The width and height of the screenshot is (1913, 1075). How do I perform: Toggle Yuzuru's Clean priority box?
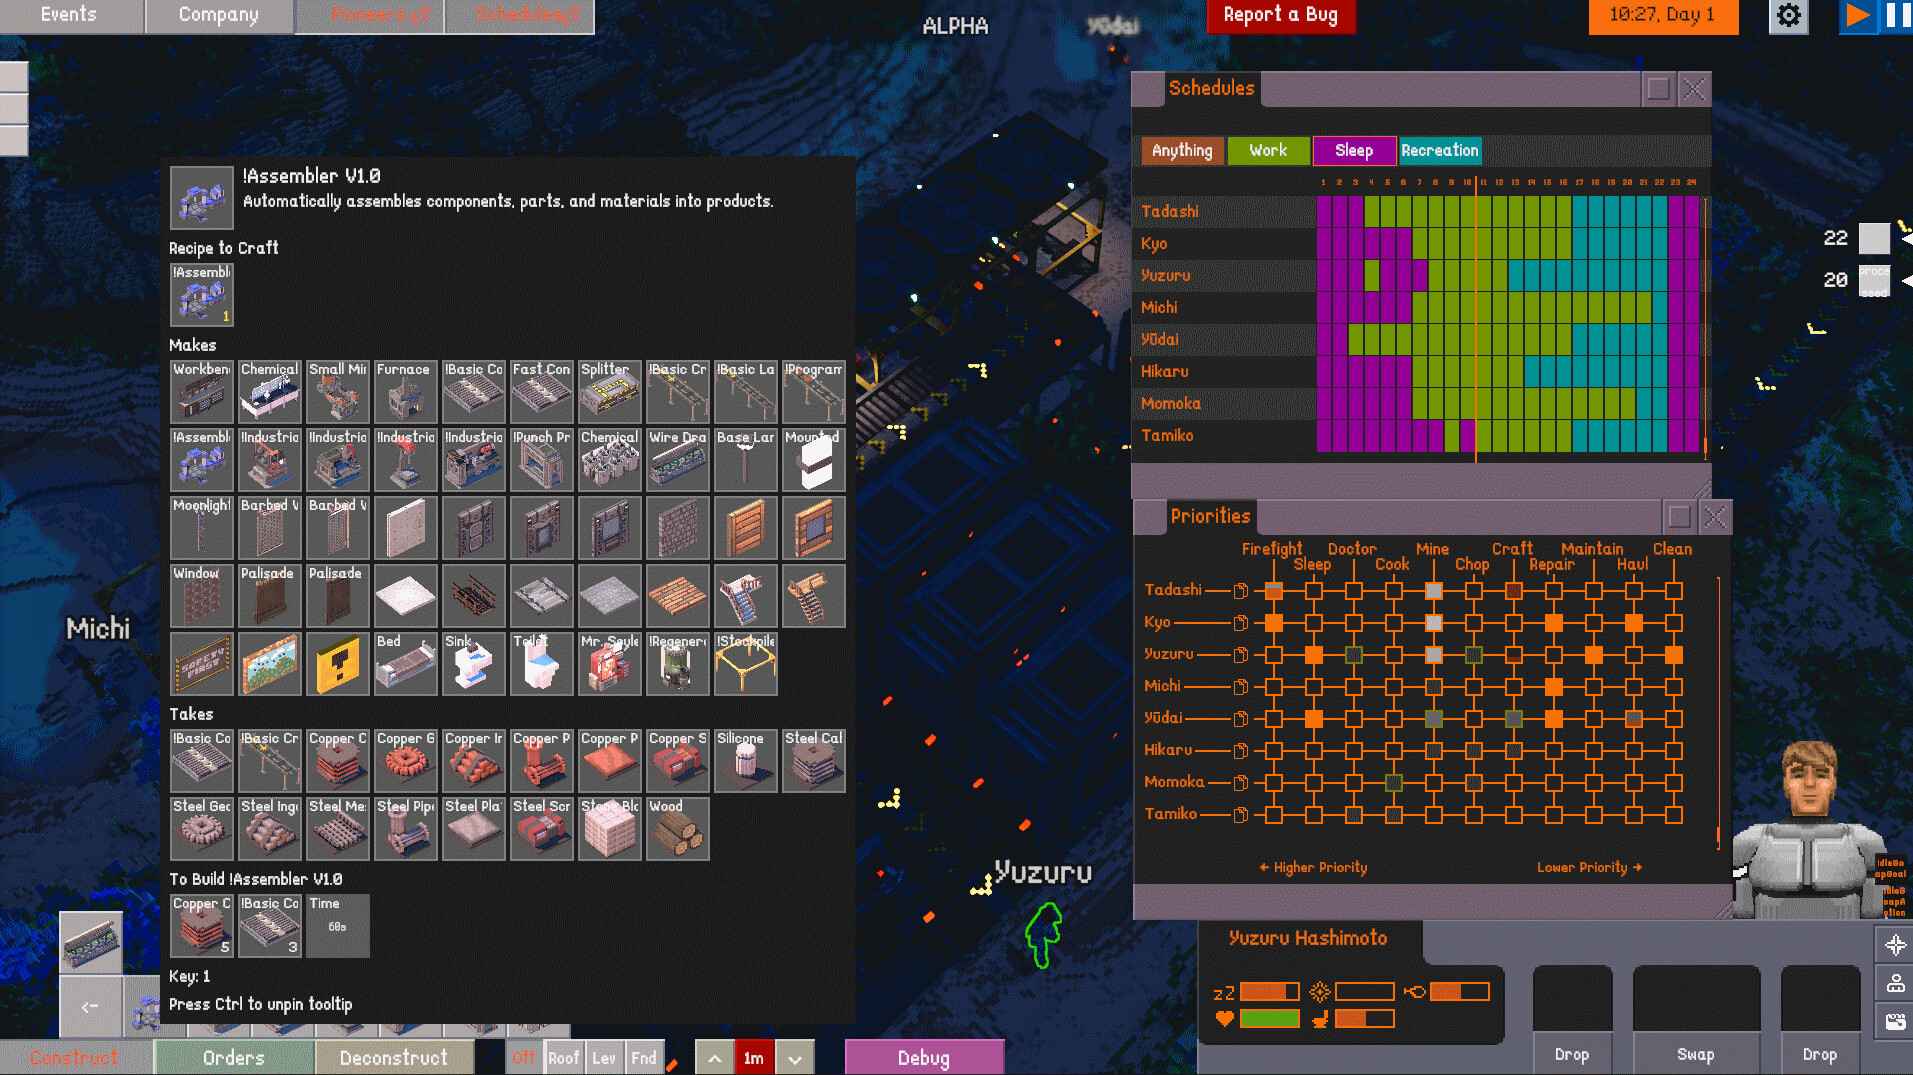[1674, 655]
